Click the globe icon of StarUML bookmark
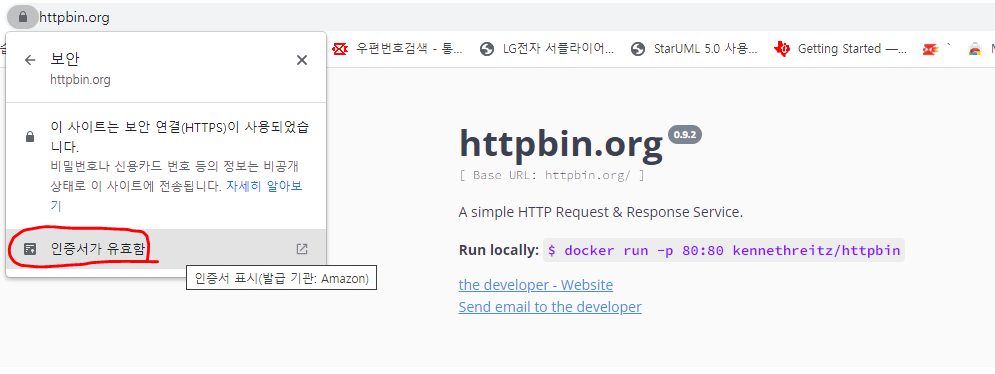This screenshot has width=995, height=374. click(638, 49)
